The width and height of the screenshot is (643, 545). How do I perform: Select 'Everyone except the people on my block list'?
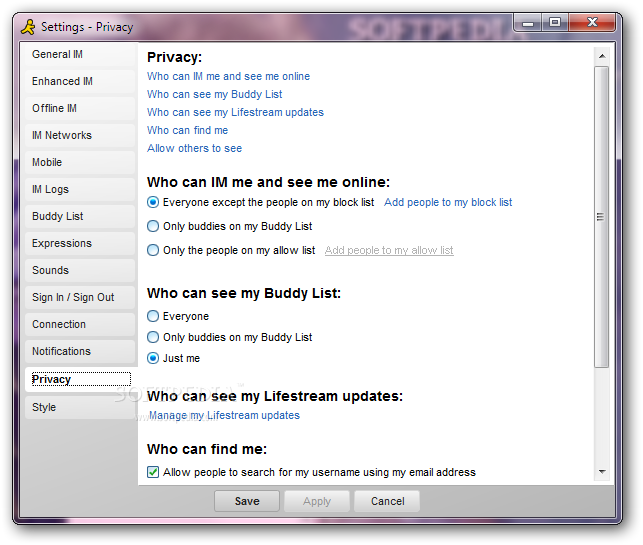click(x=153, y=202)
